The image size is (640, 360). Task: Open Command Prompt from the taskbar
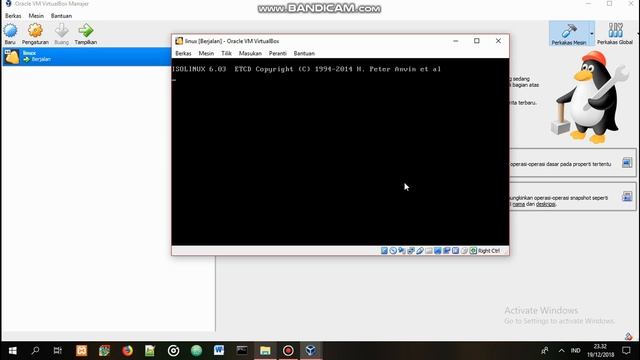point(242,351)
